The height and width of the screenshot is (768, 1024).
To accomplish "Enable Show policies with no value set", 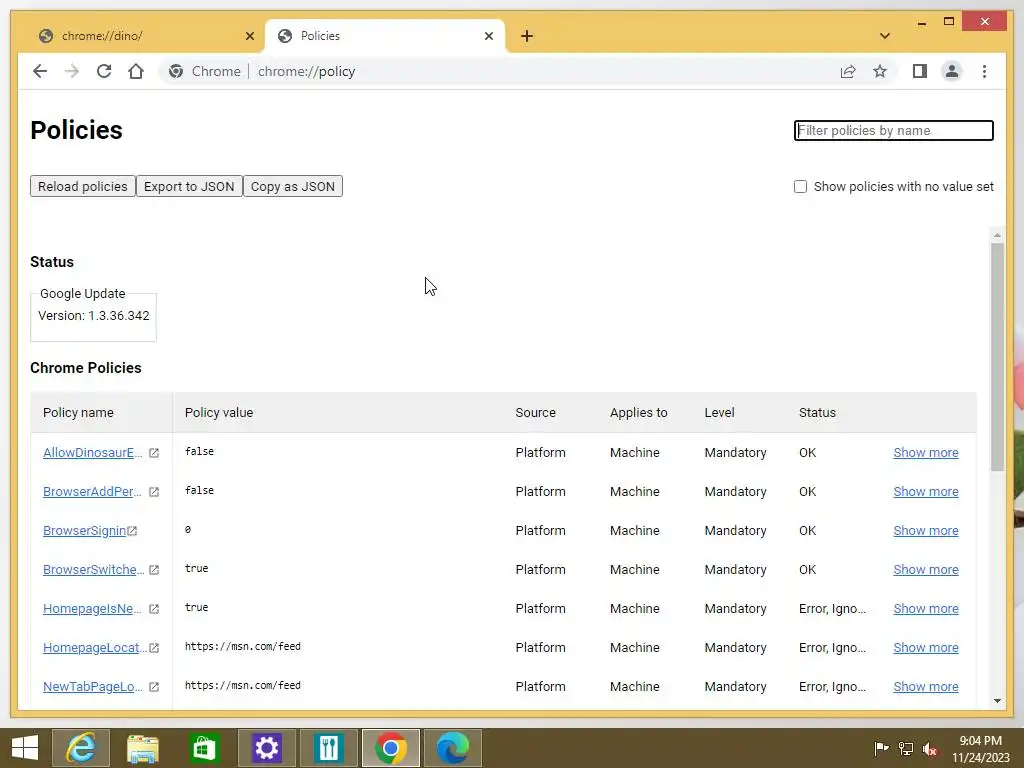I will tap(800, 186).
